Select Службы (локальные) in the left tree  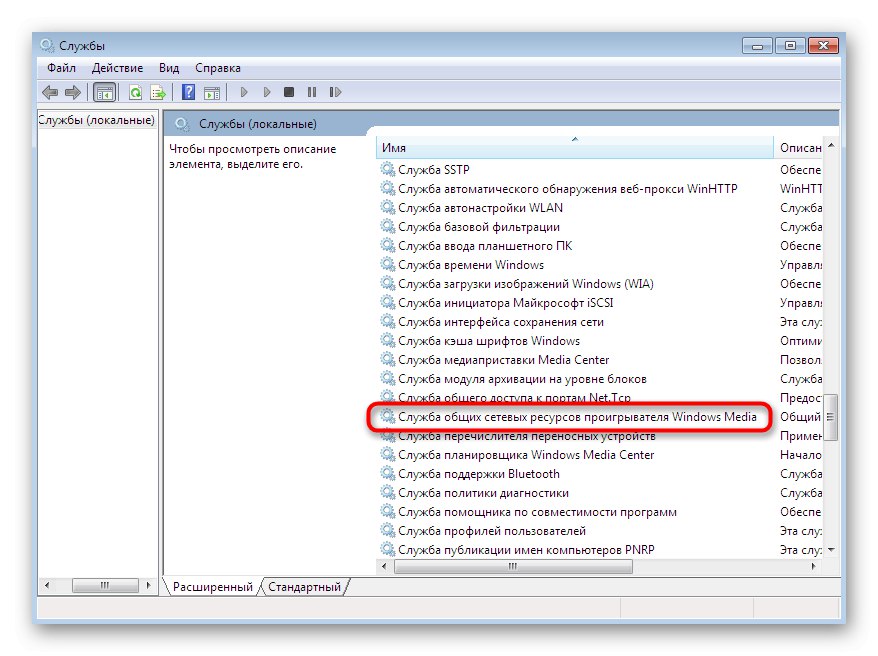pyautogui.click(x=96, y=120)
